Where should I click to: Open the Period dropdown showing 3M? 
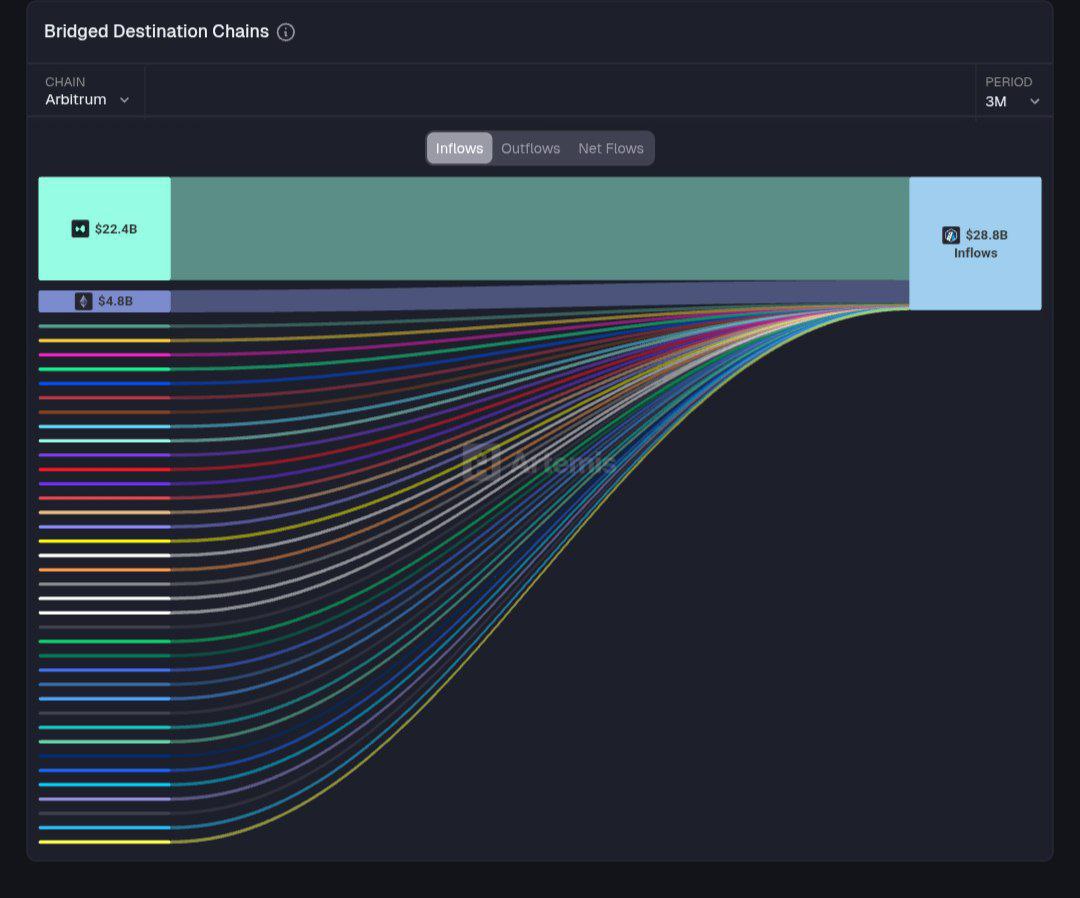coord(1012,92)
